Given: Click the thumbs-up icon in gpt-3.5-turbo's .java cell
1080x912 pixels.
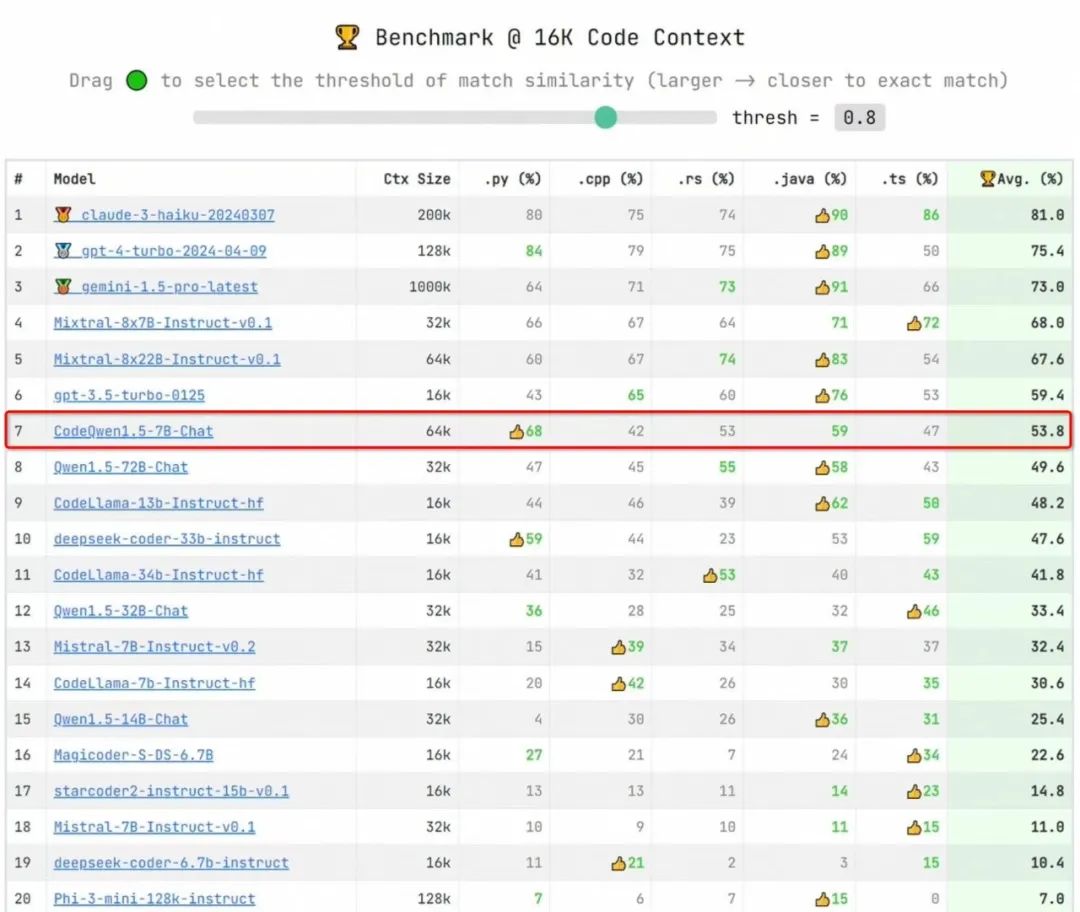Looking at the screenshot, I should click(x=822, y=395).
